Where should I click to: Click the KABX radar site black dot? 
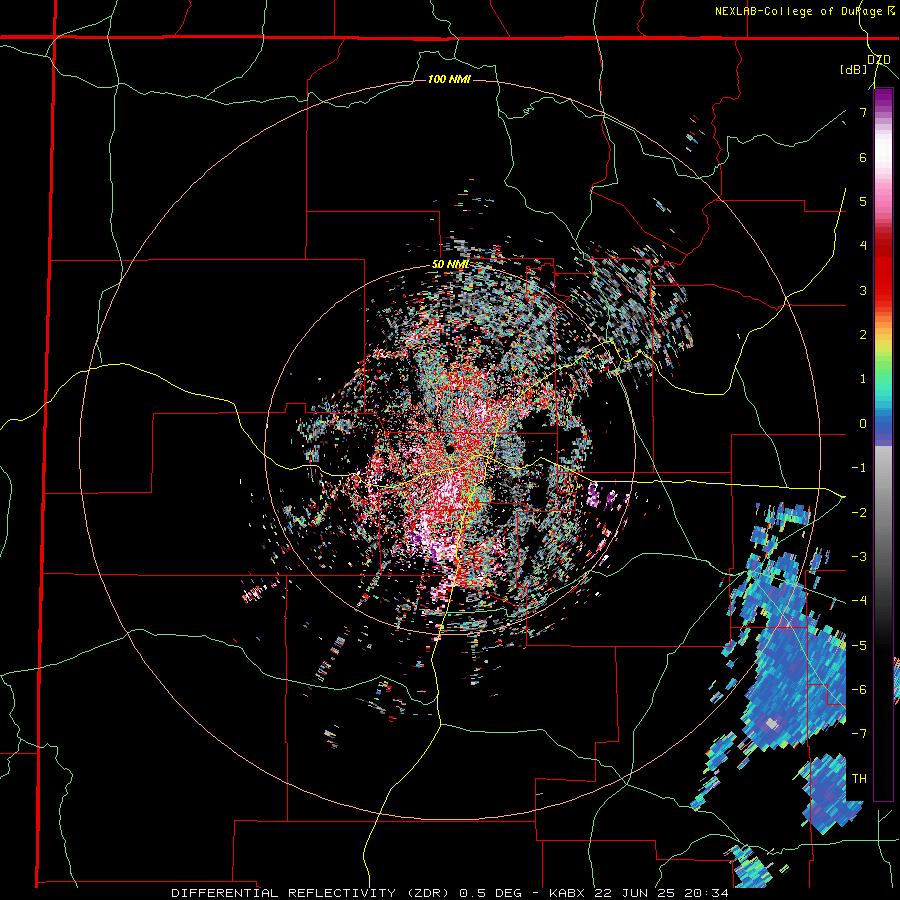click(450, 448)
